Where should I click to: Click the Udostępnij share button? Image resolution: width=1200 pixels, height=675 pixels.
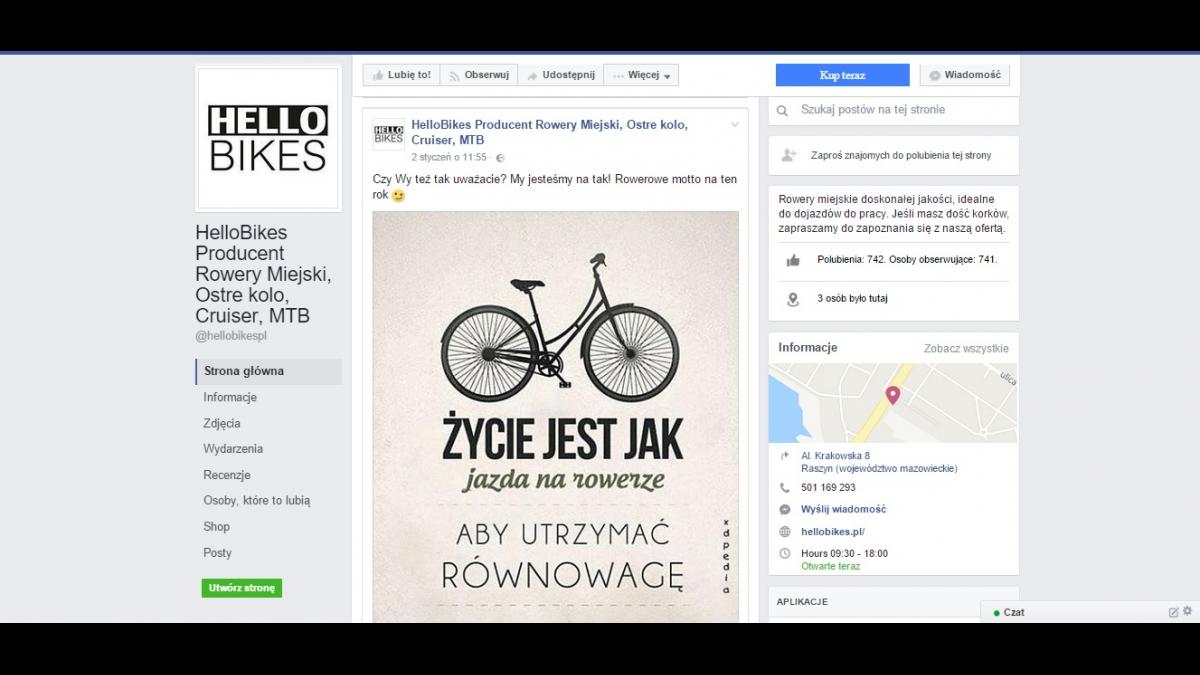(560, 75)
